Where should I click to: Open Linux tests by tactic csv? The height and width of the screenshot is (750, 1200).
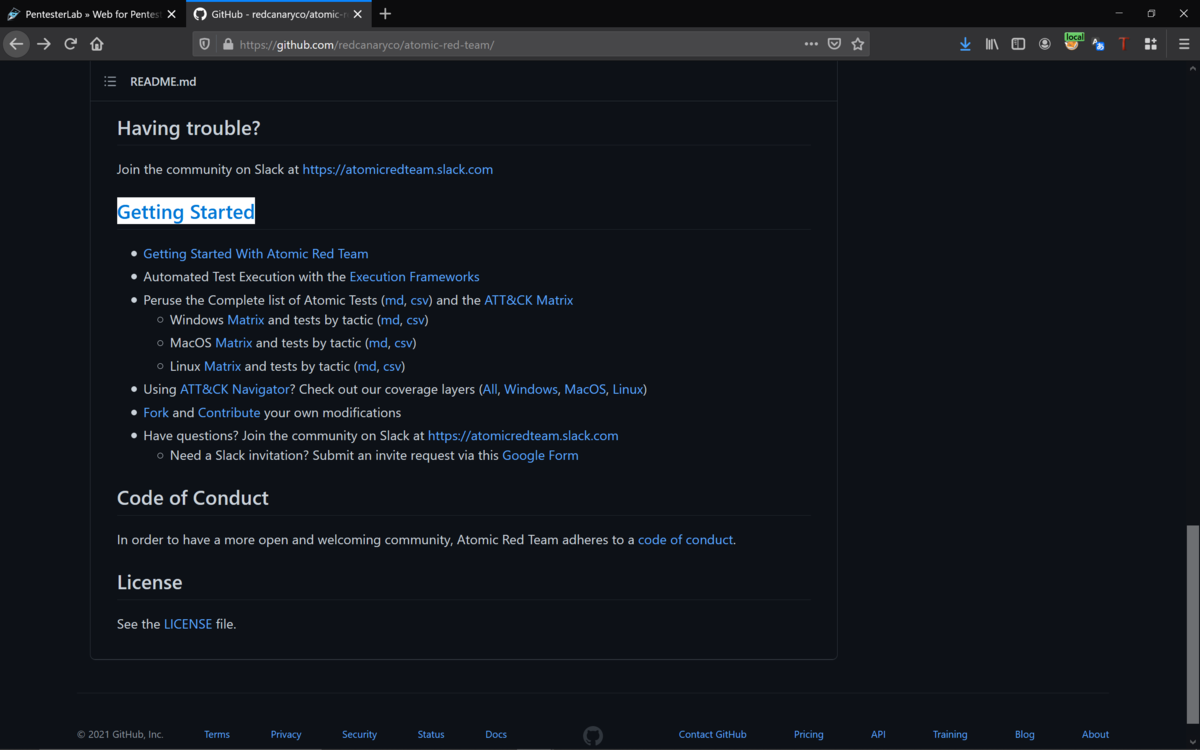tap(392, 366)
